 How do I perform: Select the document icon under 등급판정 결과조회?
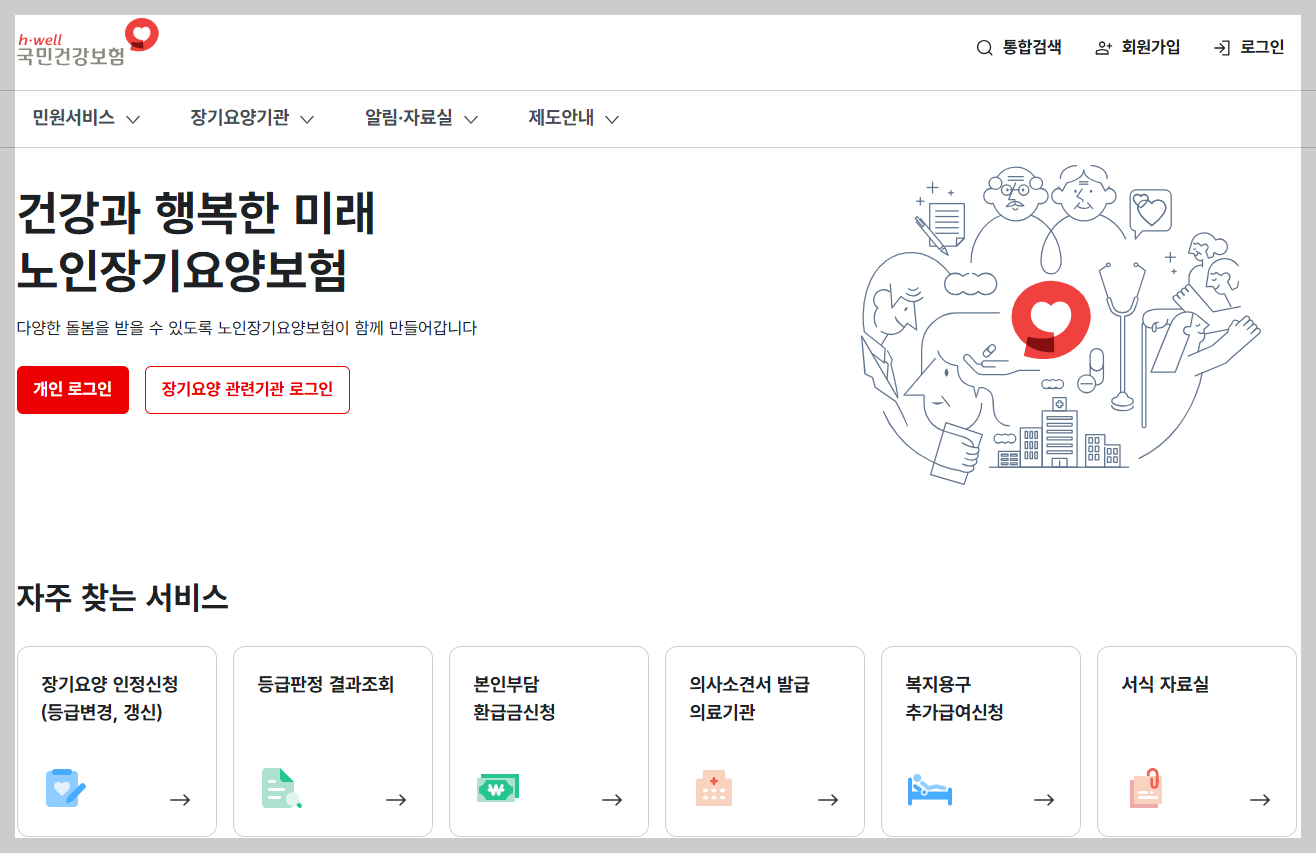282,789
